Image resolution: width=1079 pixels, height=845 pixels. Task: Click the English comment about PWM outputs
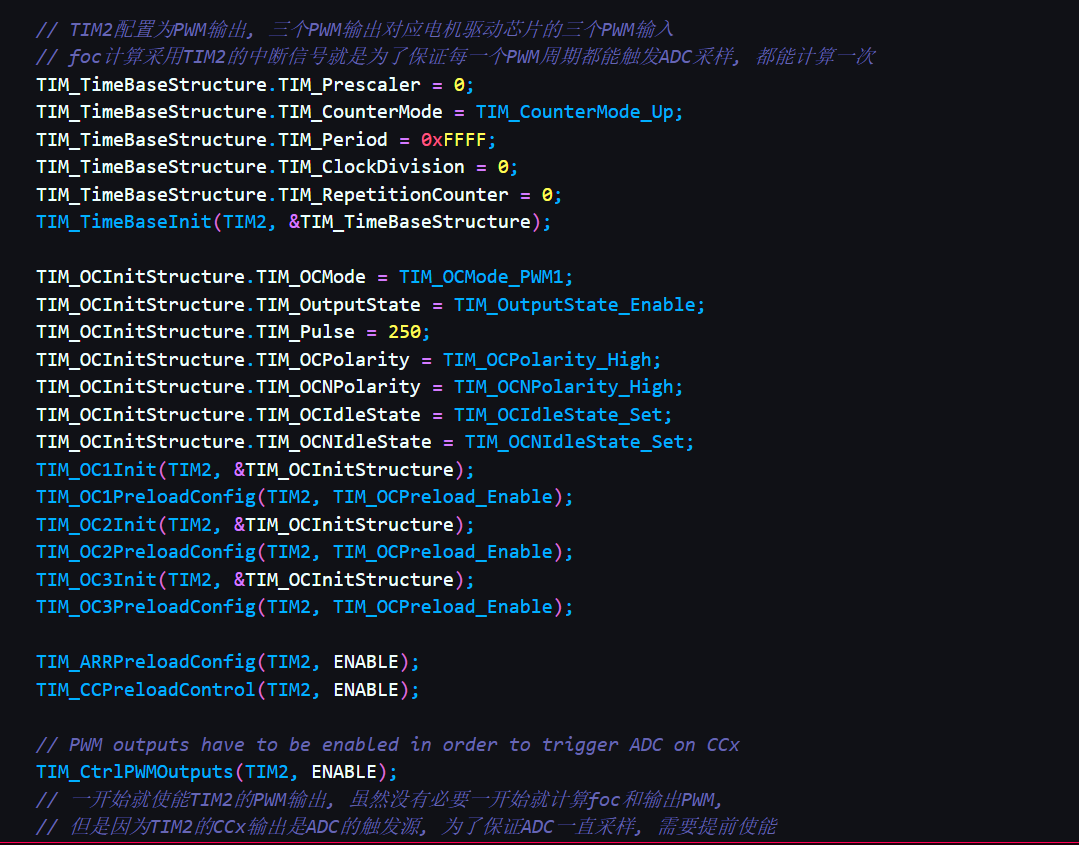(388, 744)
